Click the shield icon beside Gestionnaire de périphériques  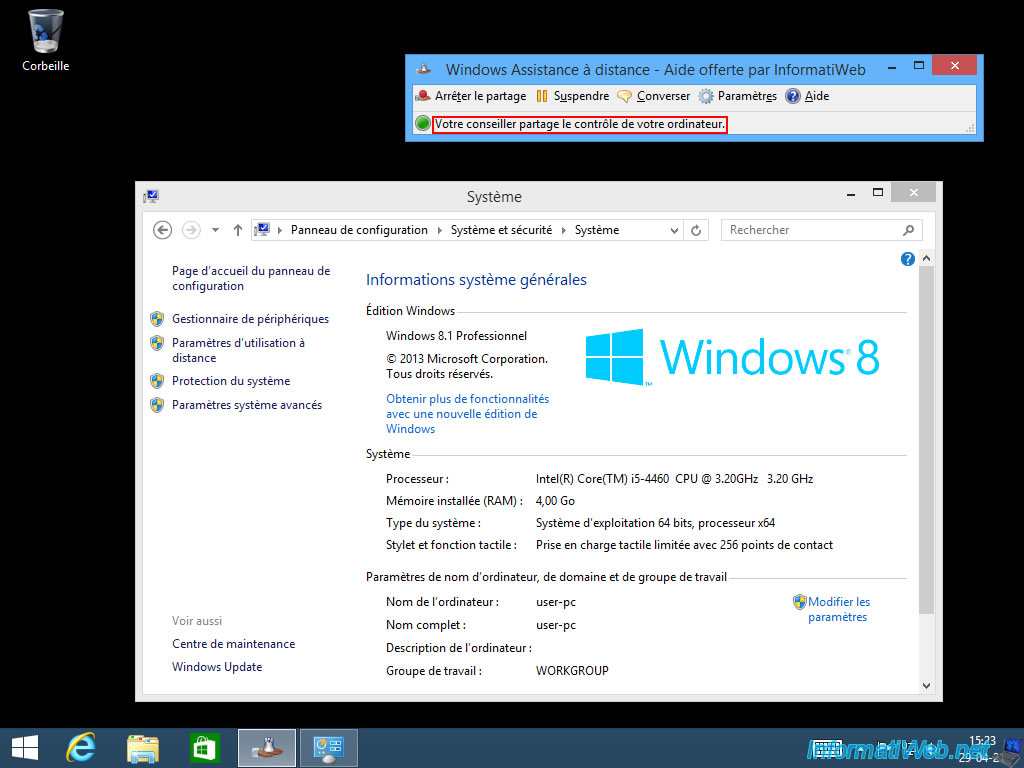[x=157, y=319]
